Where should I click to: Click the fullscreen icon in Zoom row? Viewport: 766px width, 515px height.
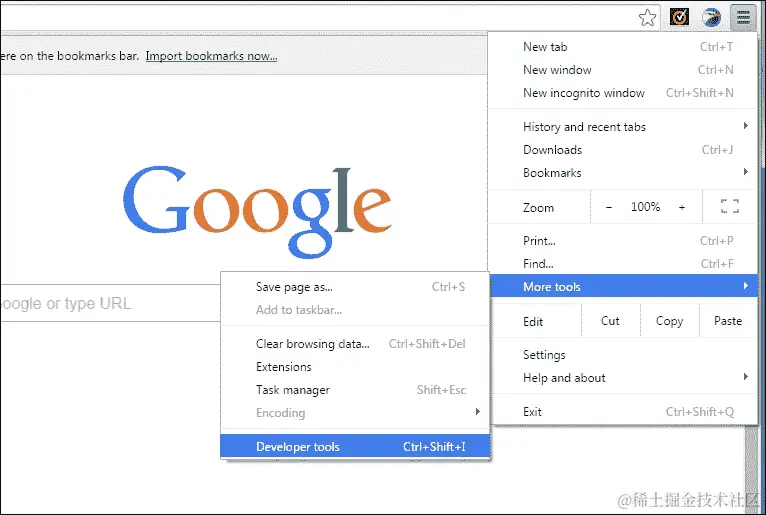pyautogui.click(x=730, y=207)
